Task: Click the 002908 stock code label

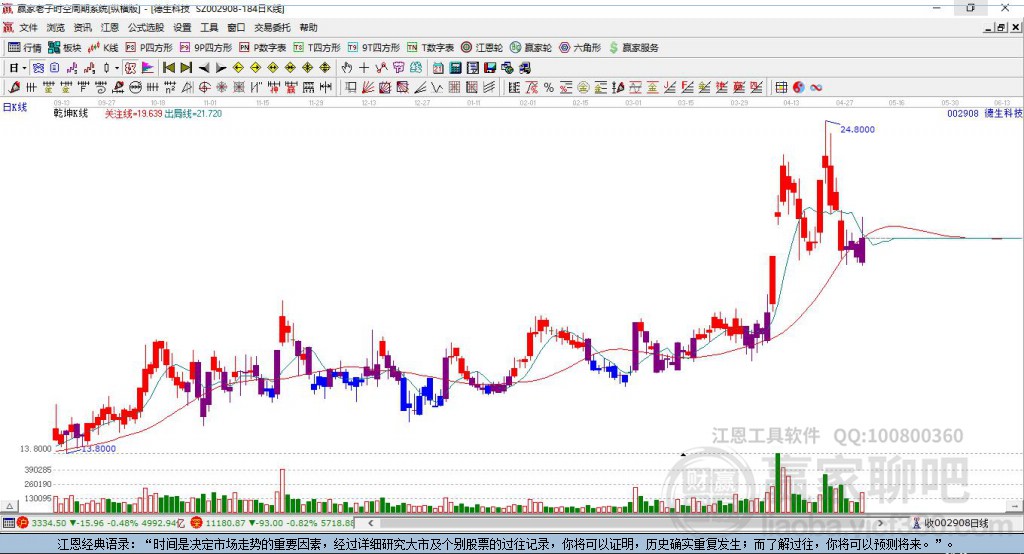Action: (x=961, y=114)
